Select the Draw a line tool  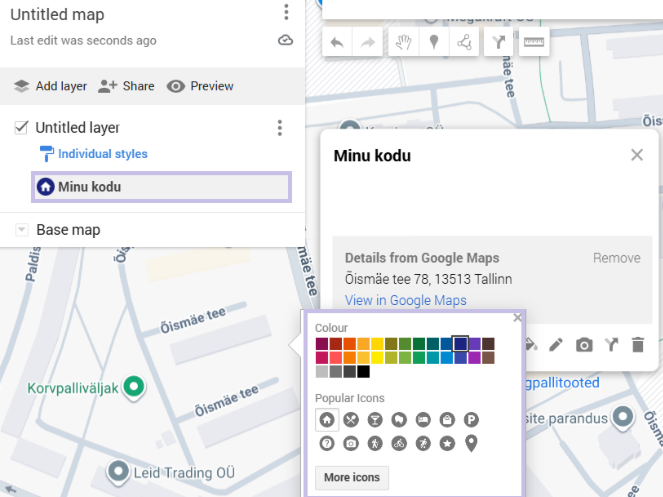click(x=464, y=42)
